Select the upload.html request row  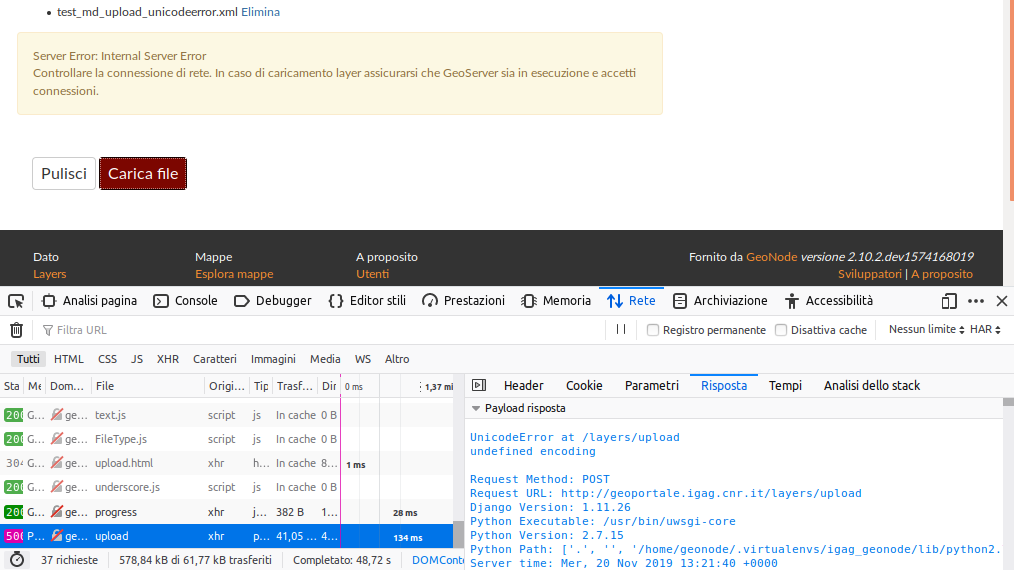(226, 463)
